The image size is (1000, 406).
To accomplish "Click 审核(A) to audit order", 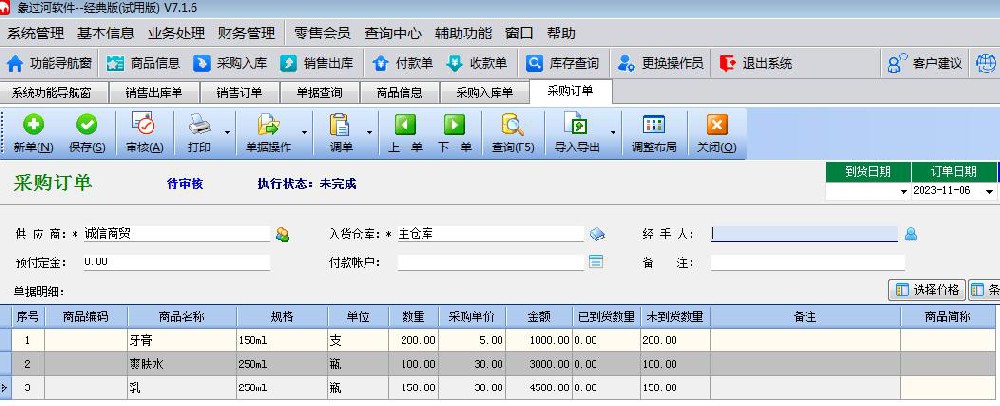I will coord(144,133).
